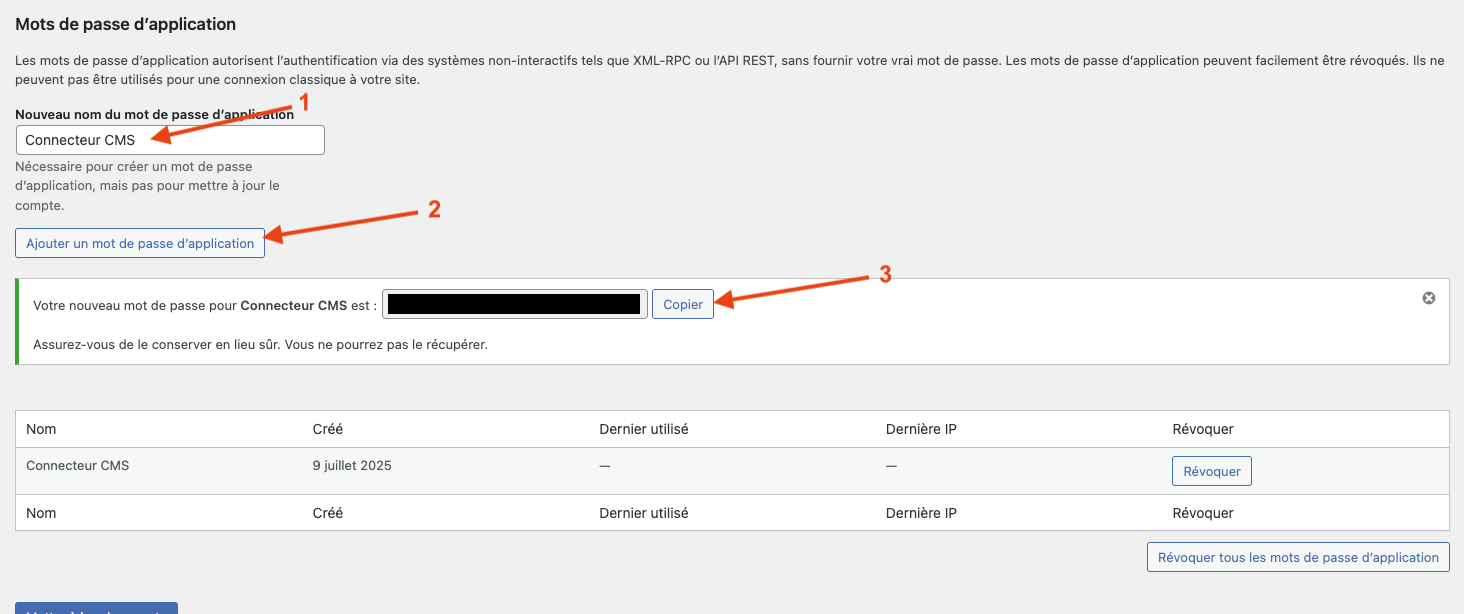1464x614 pixels.
Task: Click the 'Mots de passe d'application' section heading
Action: pos(125,23)
